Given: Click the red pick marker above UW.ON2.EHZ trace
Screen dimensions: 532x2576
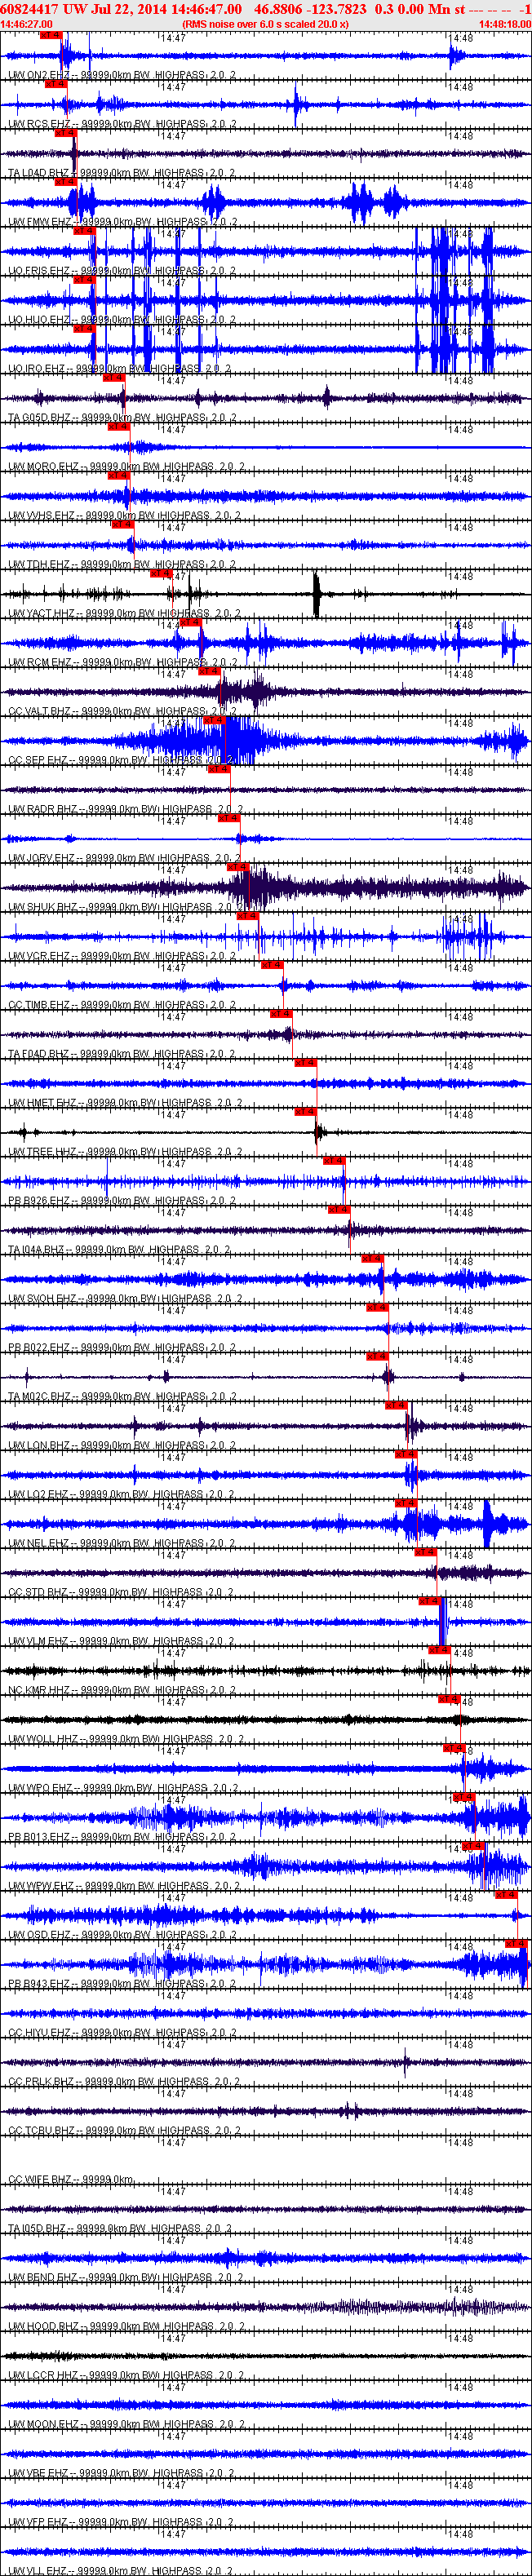Looking at the screenshot, I should pyautogui.click(x=51, y=35).
